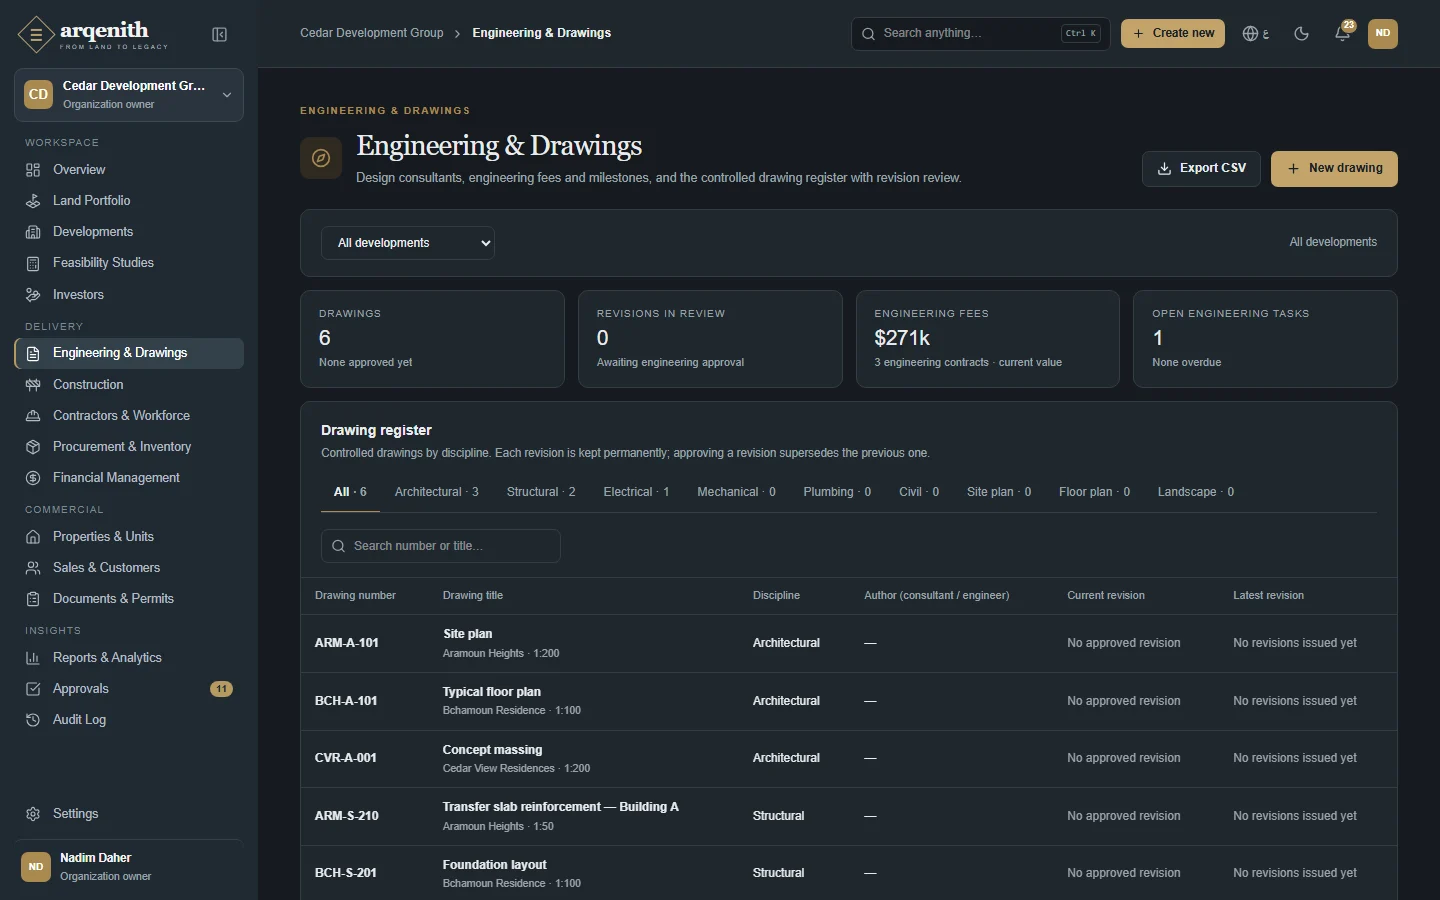
Task: Switch to the Electrical tab
Action: click(x=636, y=492)
